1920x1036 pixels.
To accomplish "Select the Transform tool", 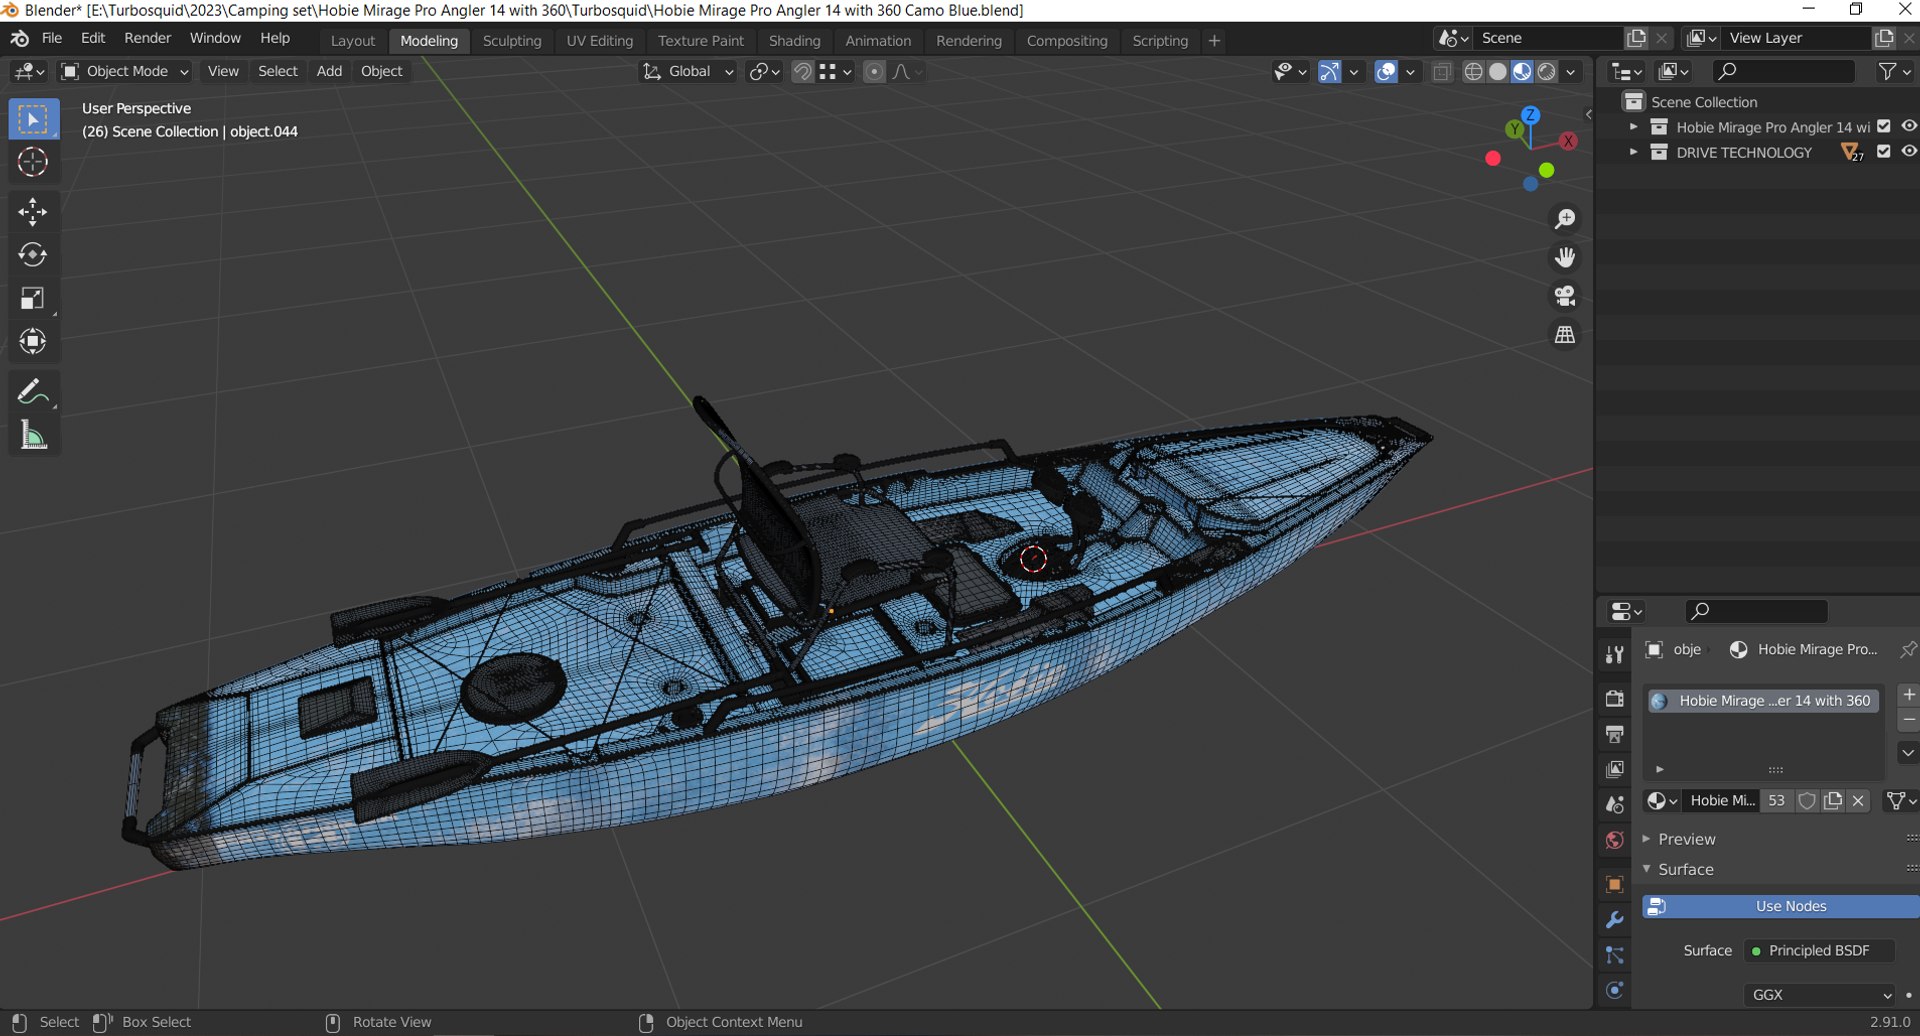I will pos(33,341).
